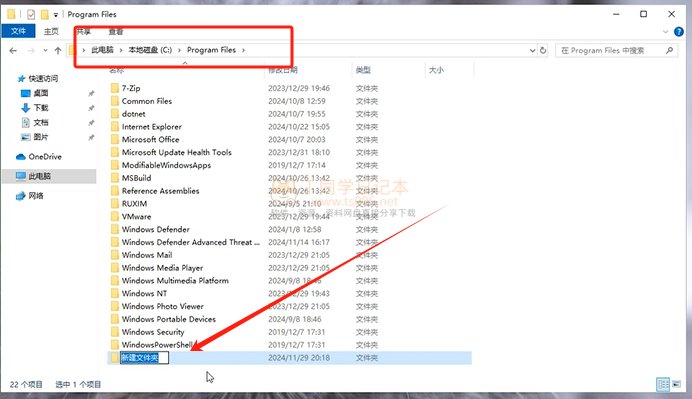Select the dotnet folder

(133, 114)
